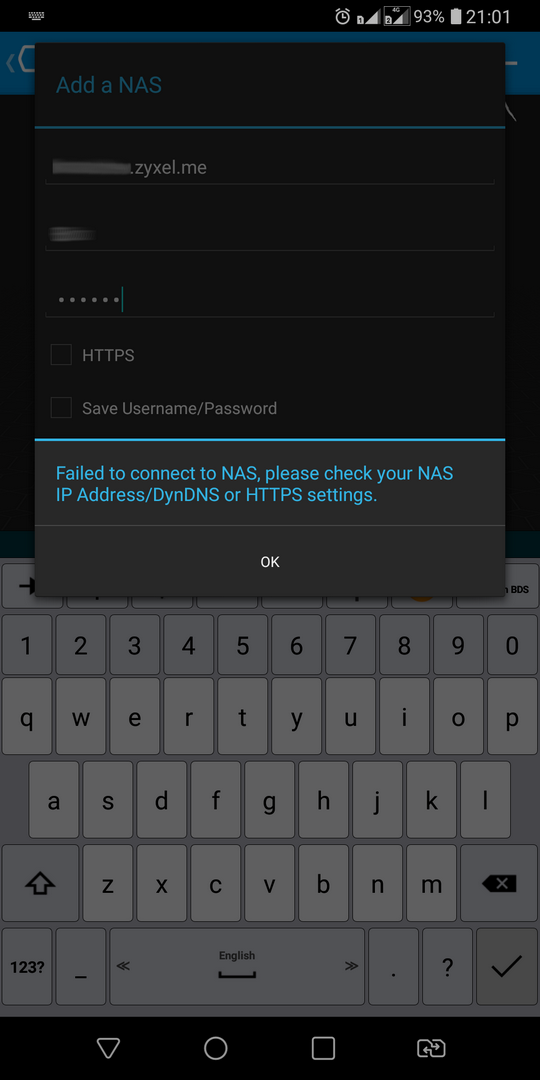Tap the battery status icon

(x=455, y=17)
